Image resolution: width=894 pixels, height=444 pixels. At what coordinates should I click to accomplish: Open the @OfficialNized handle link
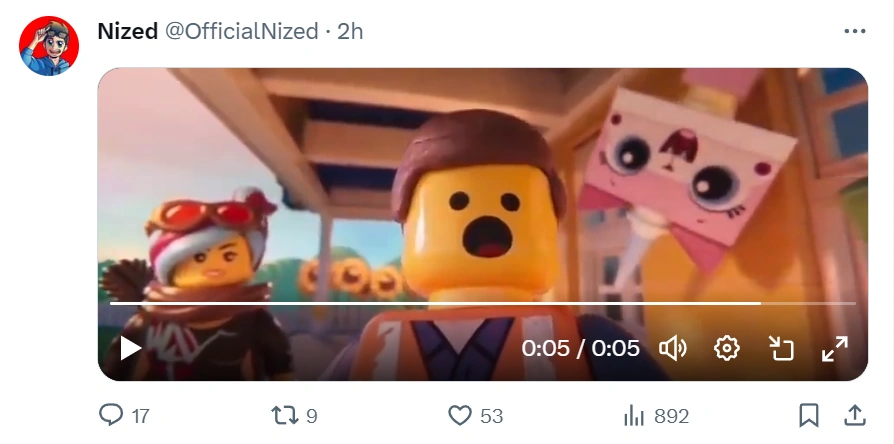[x=241, y=31]
